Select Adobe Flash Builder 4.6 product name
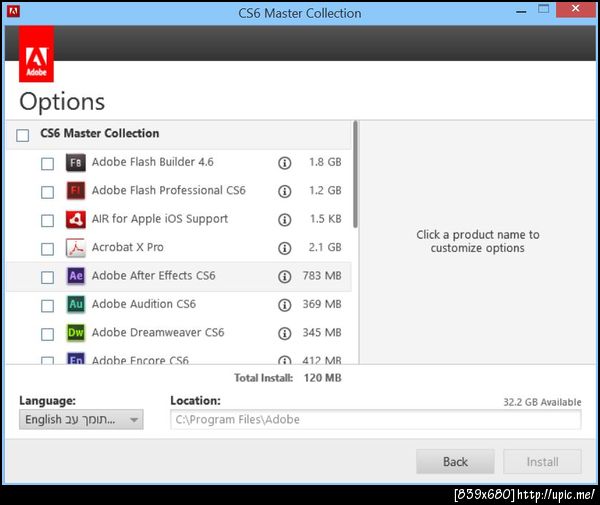The height and width of the screenshot is (505, 600). (153, 162)
